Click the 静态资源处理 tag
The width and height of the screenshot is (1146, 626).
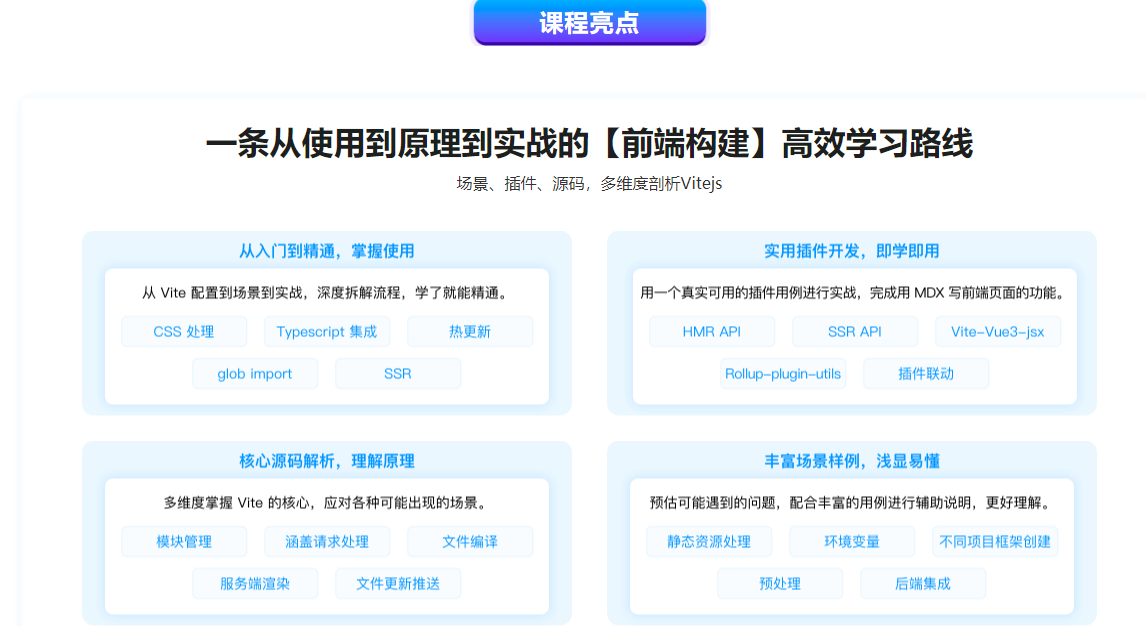tap(712, 541)
